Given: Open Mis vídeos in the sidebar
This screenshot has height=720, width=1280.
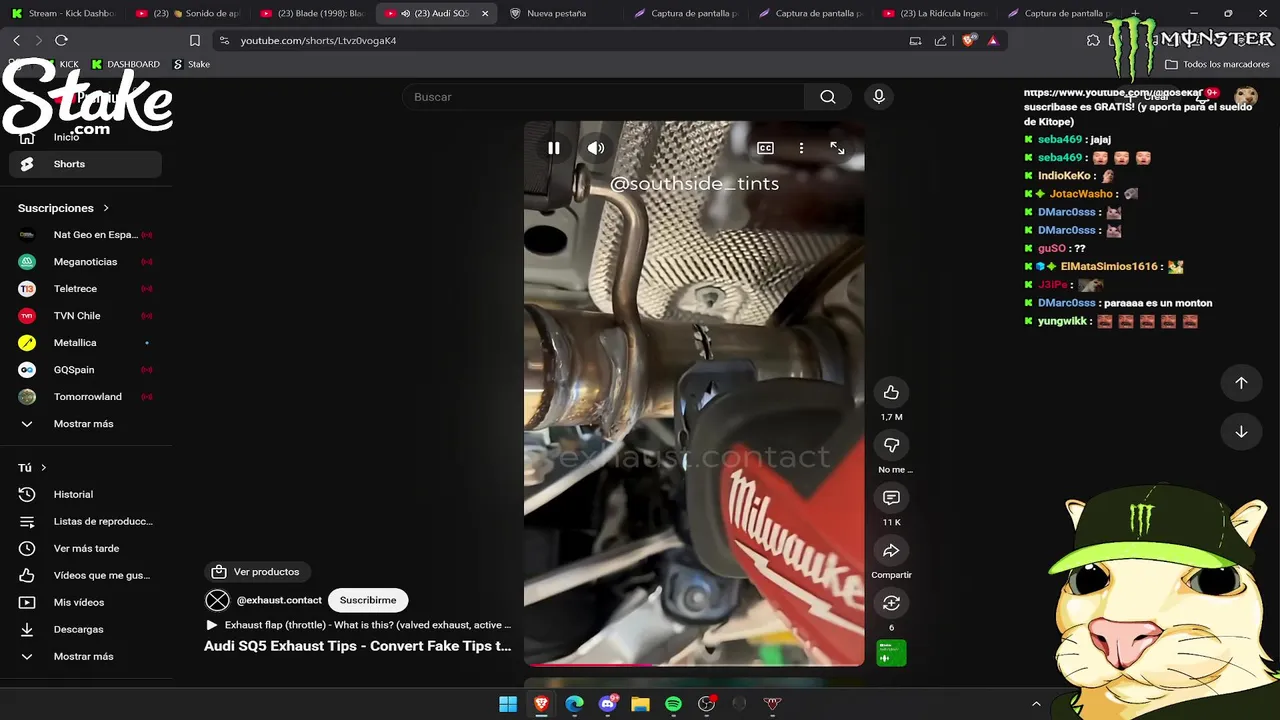Looking at the screenshot, I should point(85,603).
